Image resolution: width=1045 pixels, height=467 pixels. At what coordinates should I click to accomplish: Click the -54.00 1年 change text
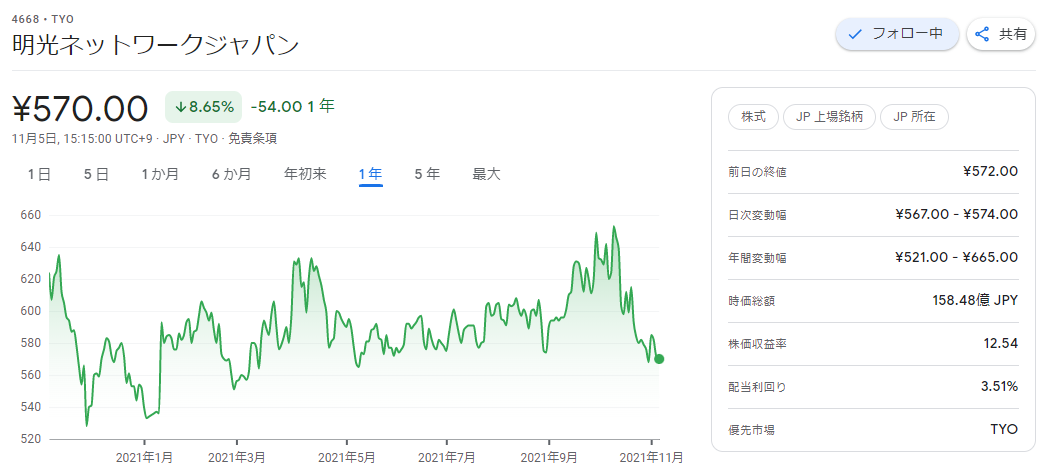tap(293, 106)
